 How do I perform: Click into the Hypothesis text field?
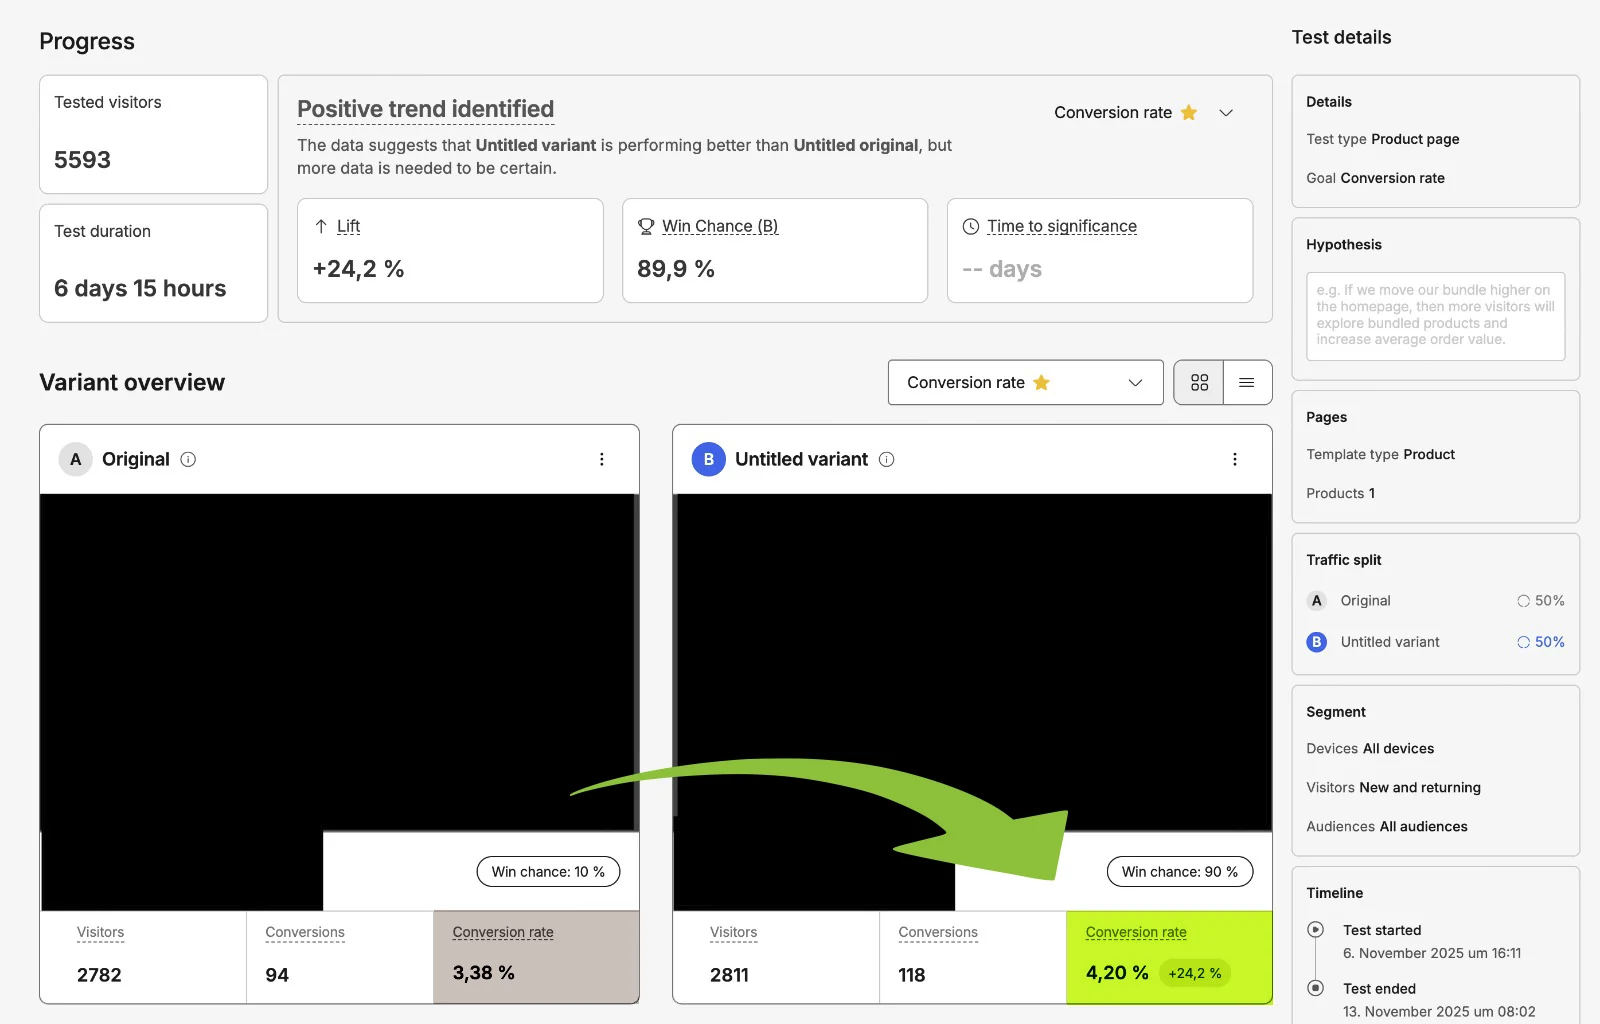click(x=1436, y=316)
